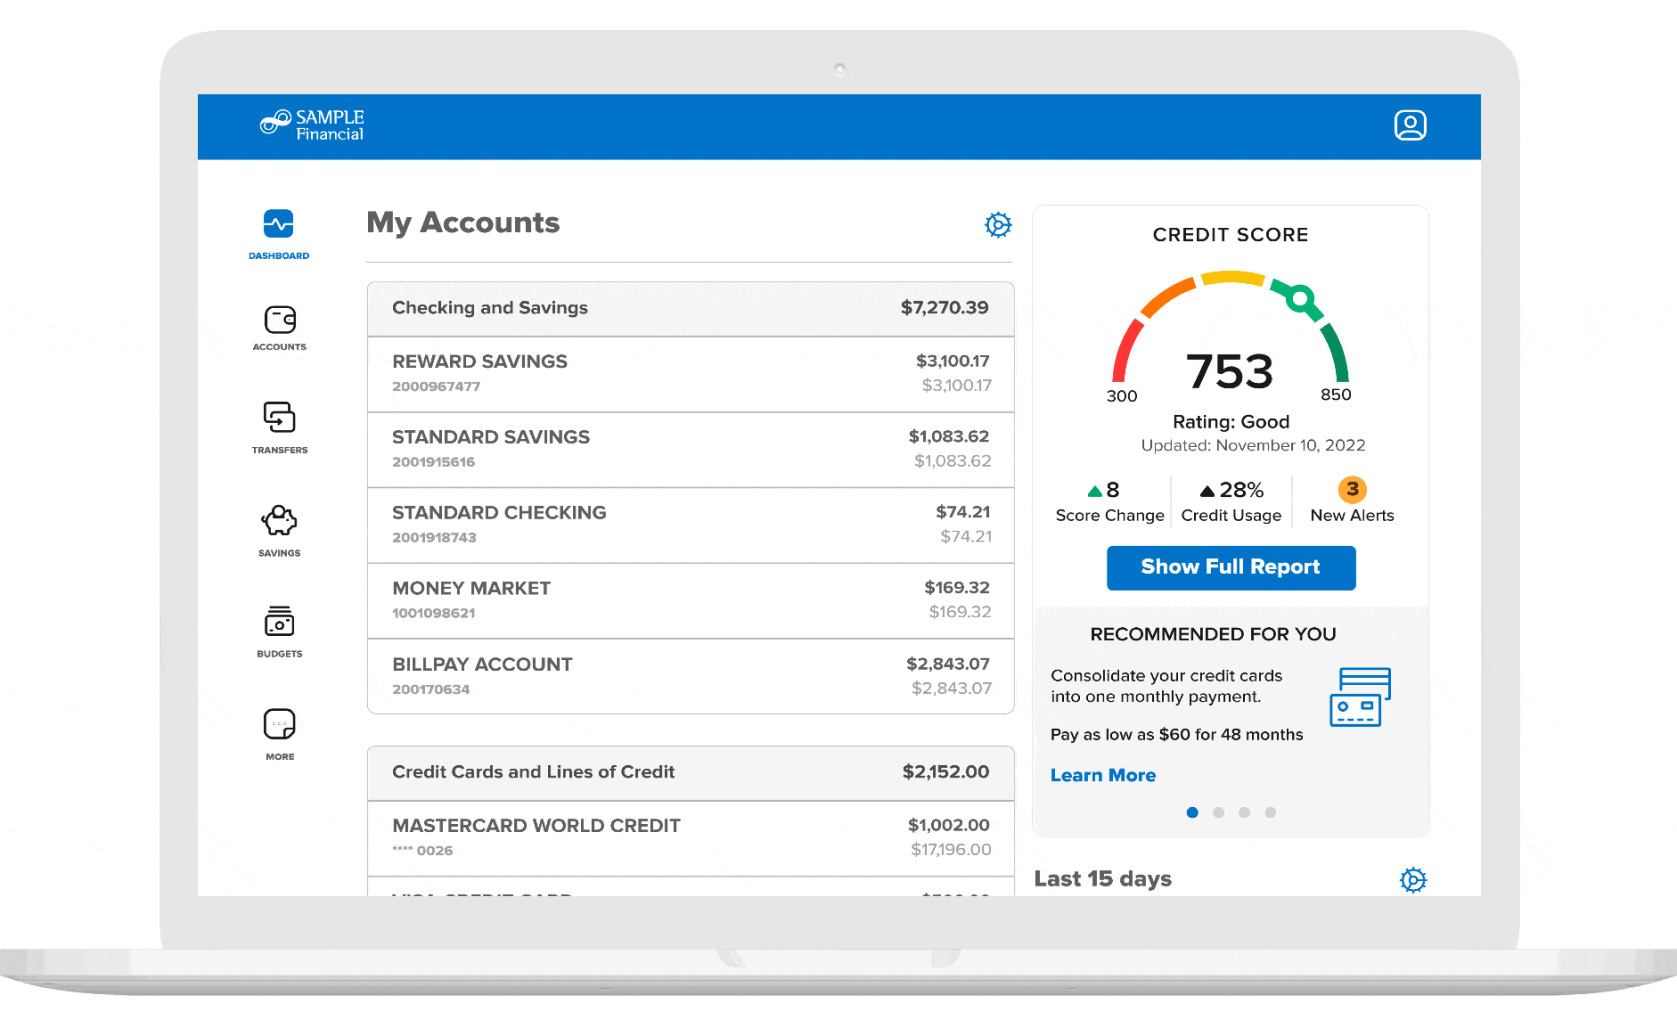1677x1024 pixels.
Task: Open the Dashboard sidebar icon
Action: 279,225
